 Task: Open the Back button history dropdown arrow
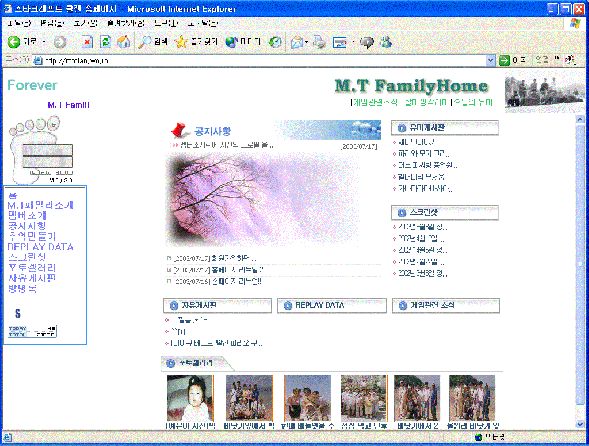tap(44, 42)
